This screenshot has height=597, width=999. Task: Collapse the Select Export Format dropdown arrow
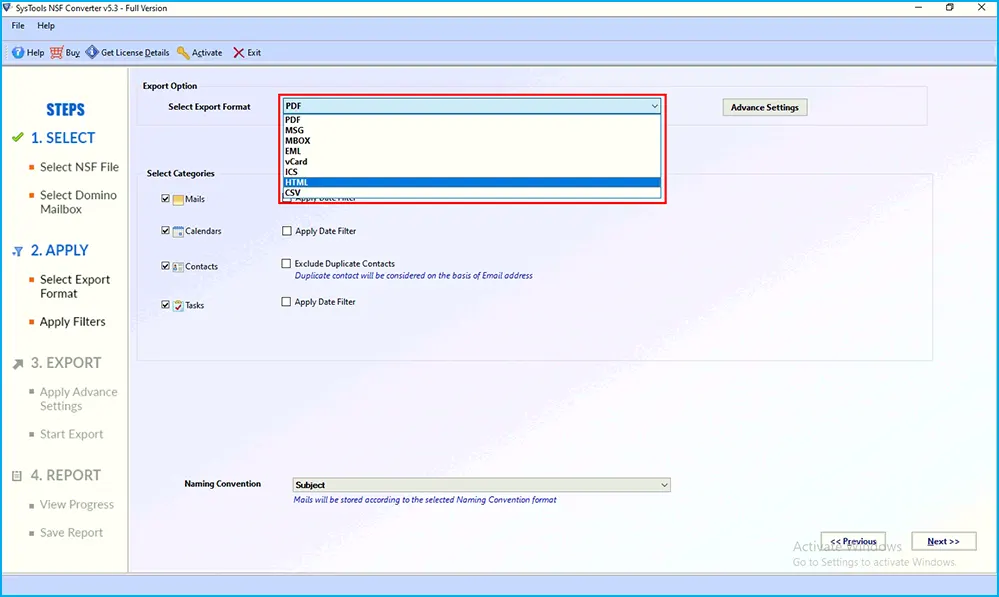pos(654,106)
